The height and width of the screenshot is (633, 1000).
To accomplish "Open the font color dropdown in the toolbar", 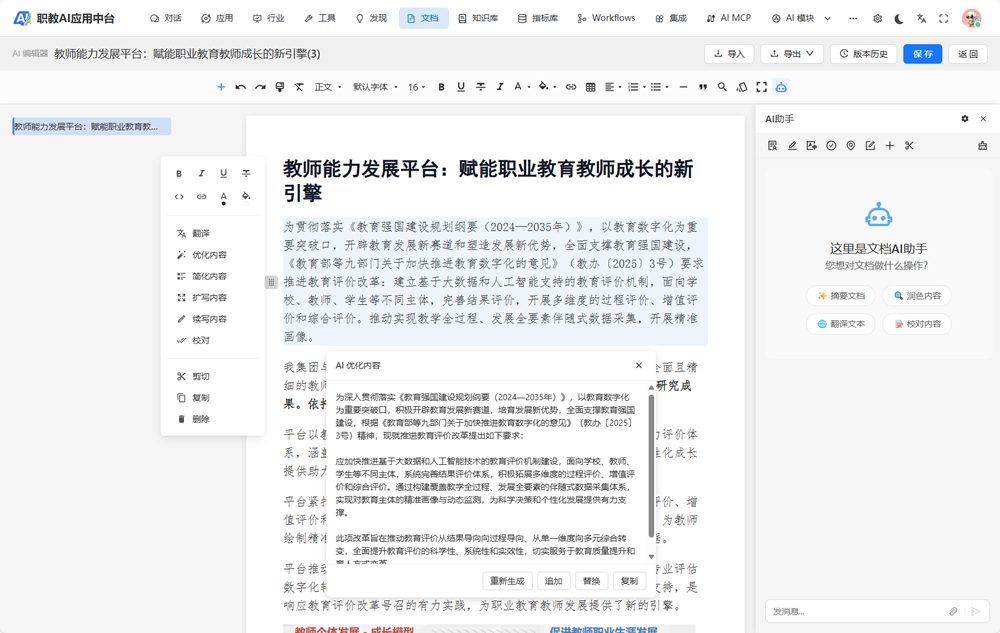I will coord(522,87).
